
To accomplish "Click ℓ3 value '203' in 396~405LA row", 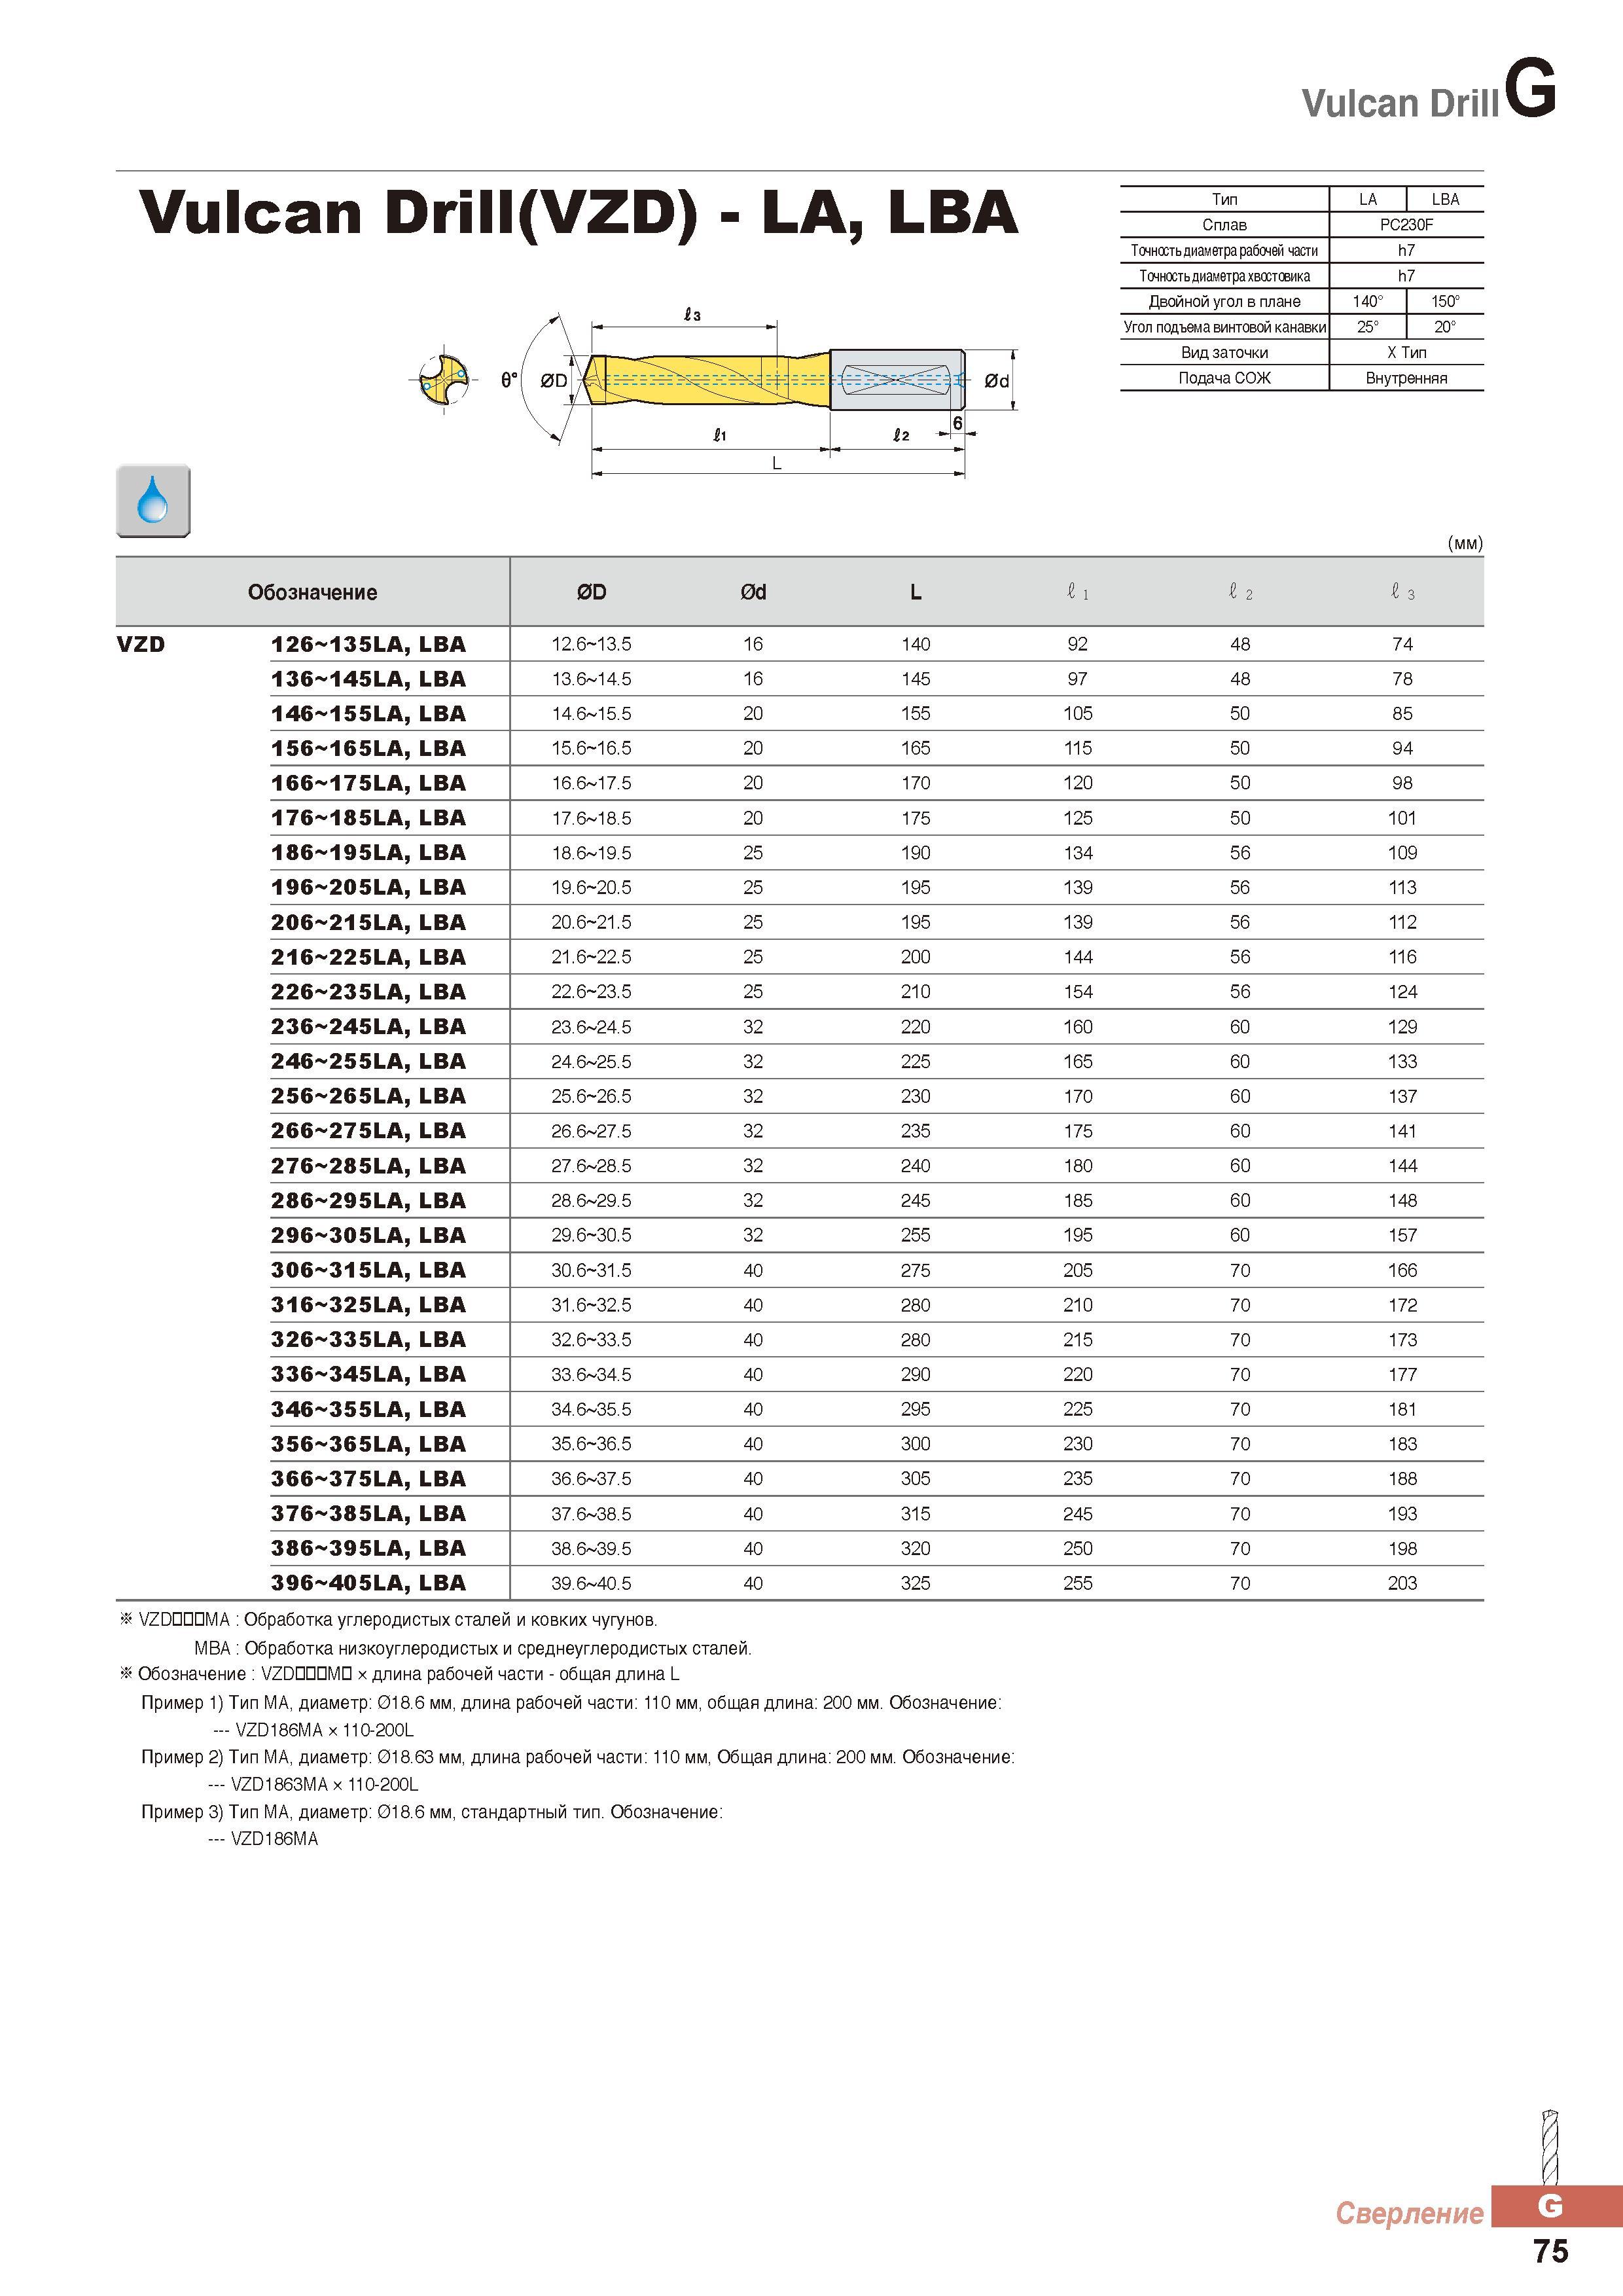I will pos(1402,1583).
